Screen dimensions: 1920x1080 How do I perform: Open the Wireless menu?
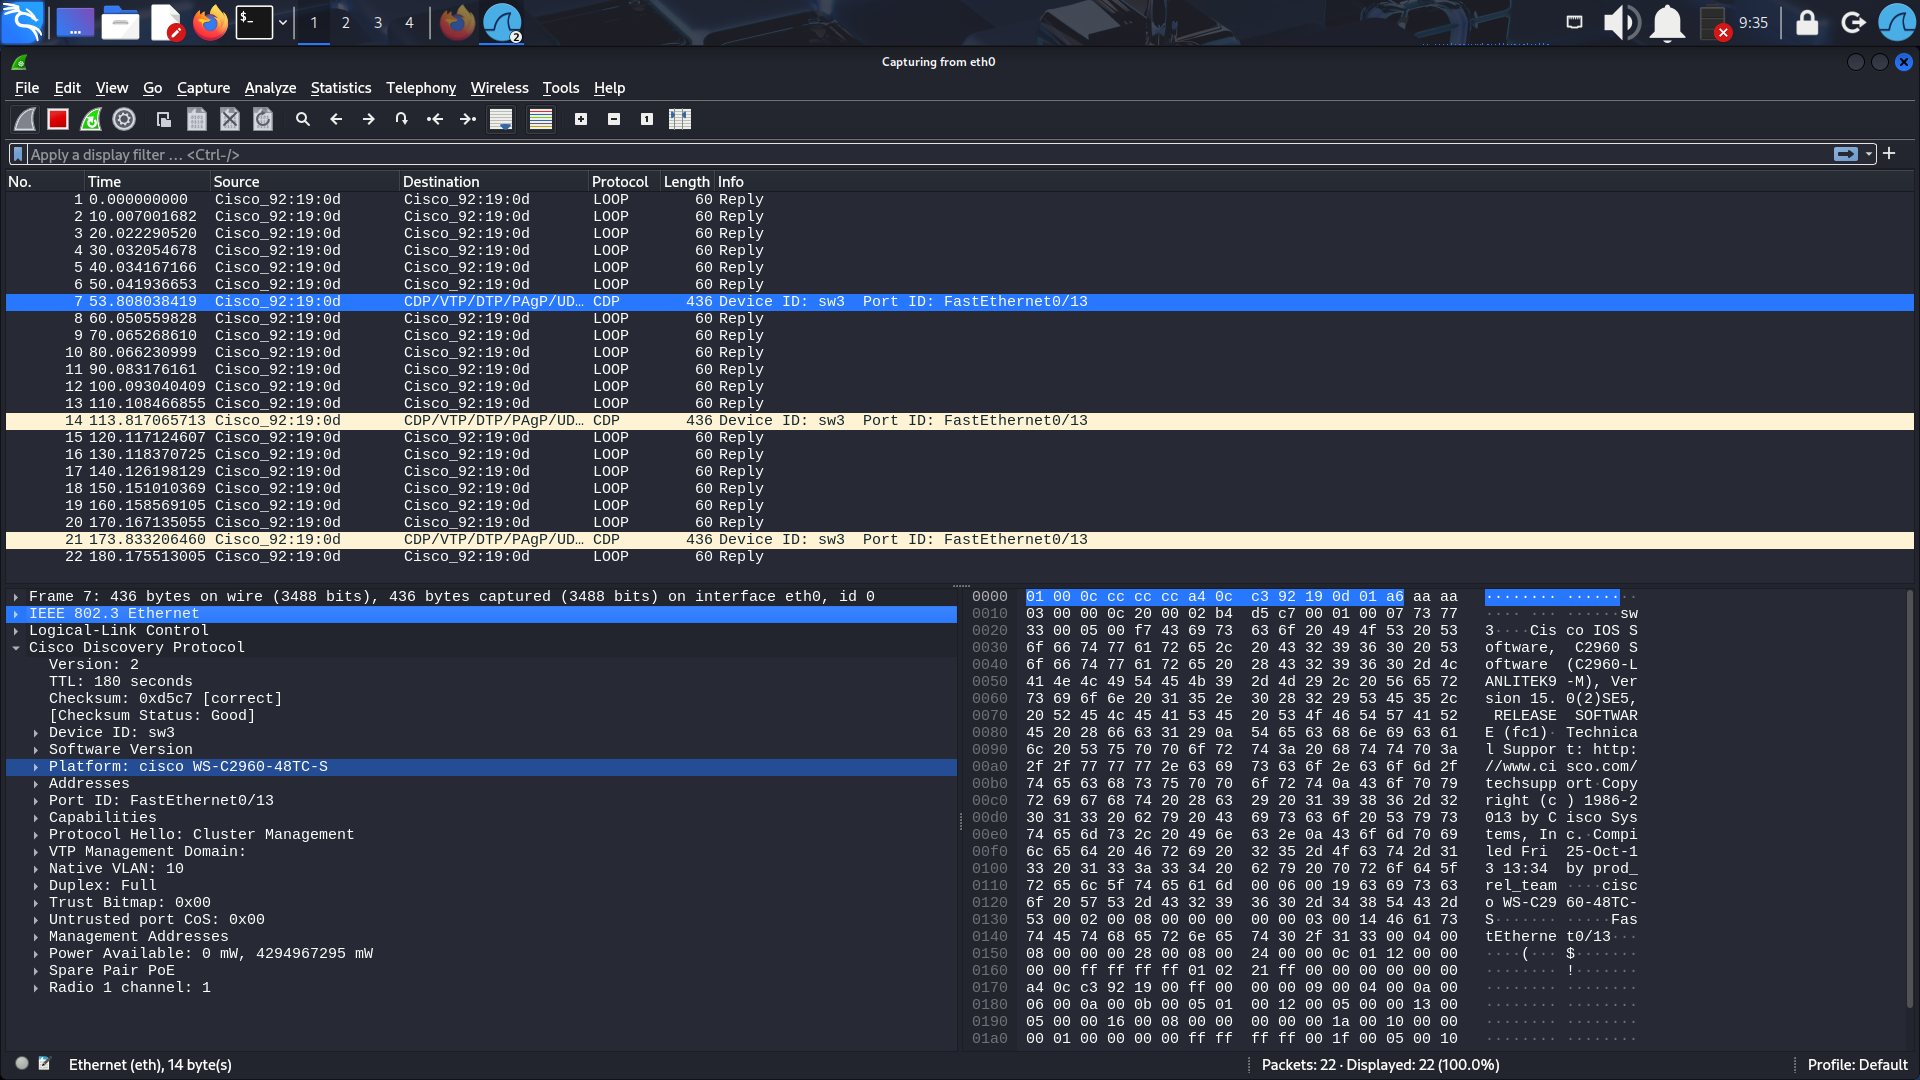pyautogui.click(x=499, y=88)
